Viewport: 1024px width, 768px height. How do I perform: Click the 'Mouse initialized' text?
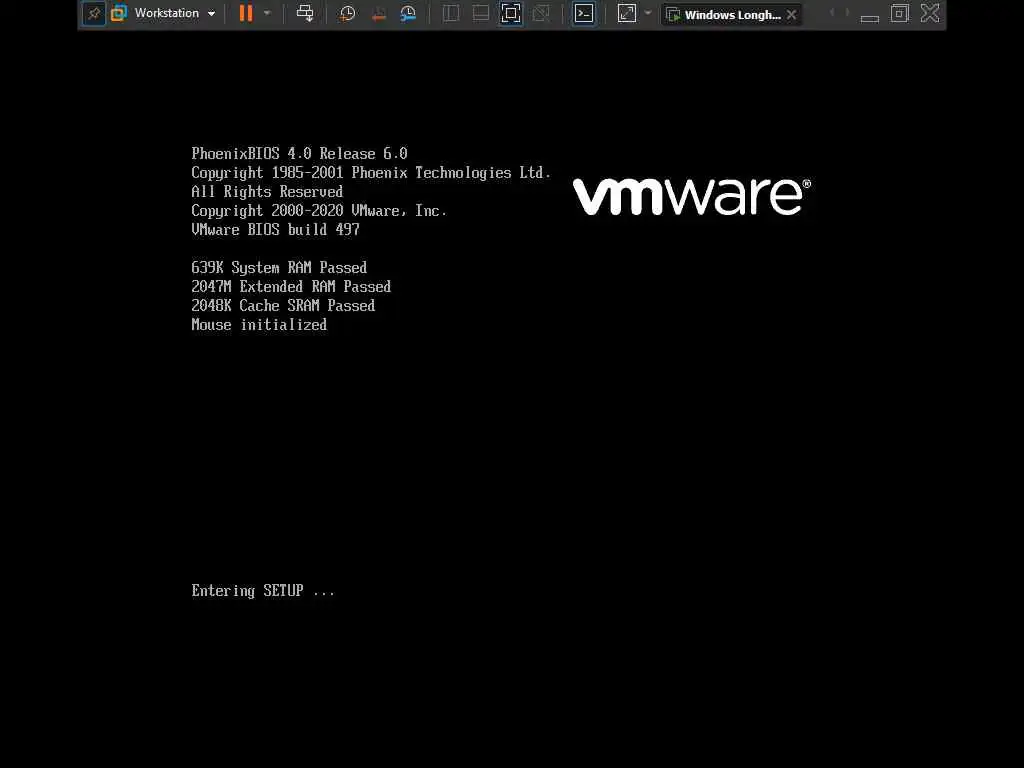pyautogui.click(x=259, y=325)
